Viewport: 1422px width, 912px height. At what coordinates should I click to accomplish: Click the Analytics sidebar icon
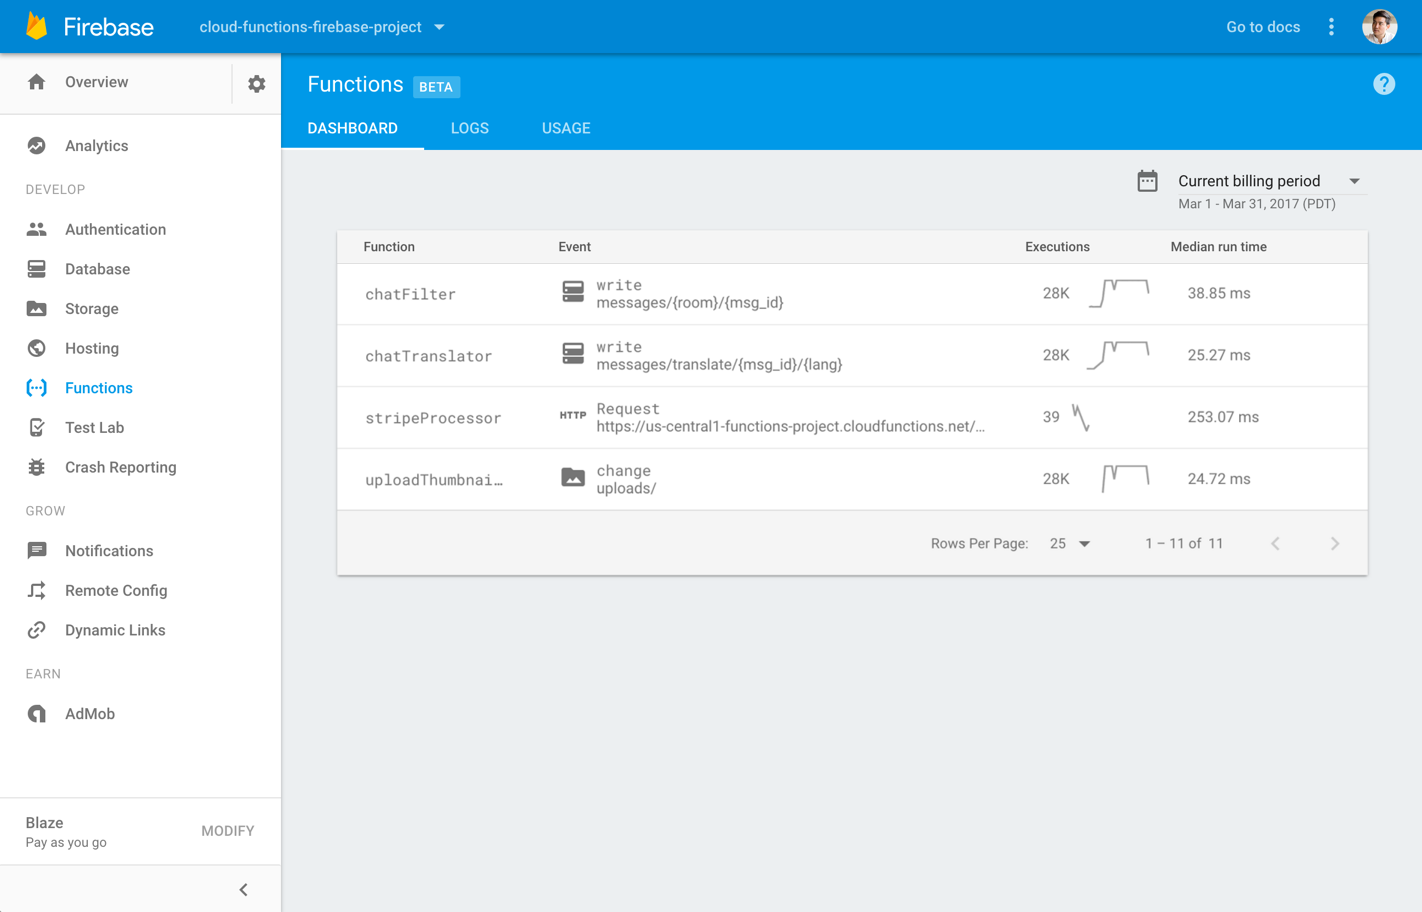click(37, 146)
